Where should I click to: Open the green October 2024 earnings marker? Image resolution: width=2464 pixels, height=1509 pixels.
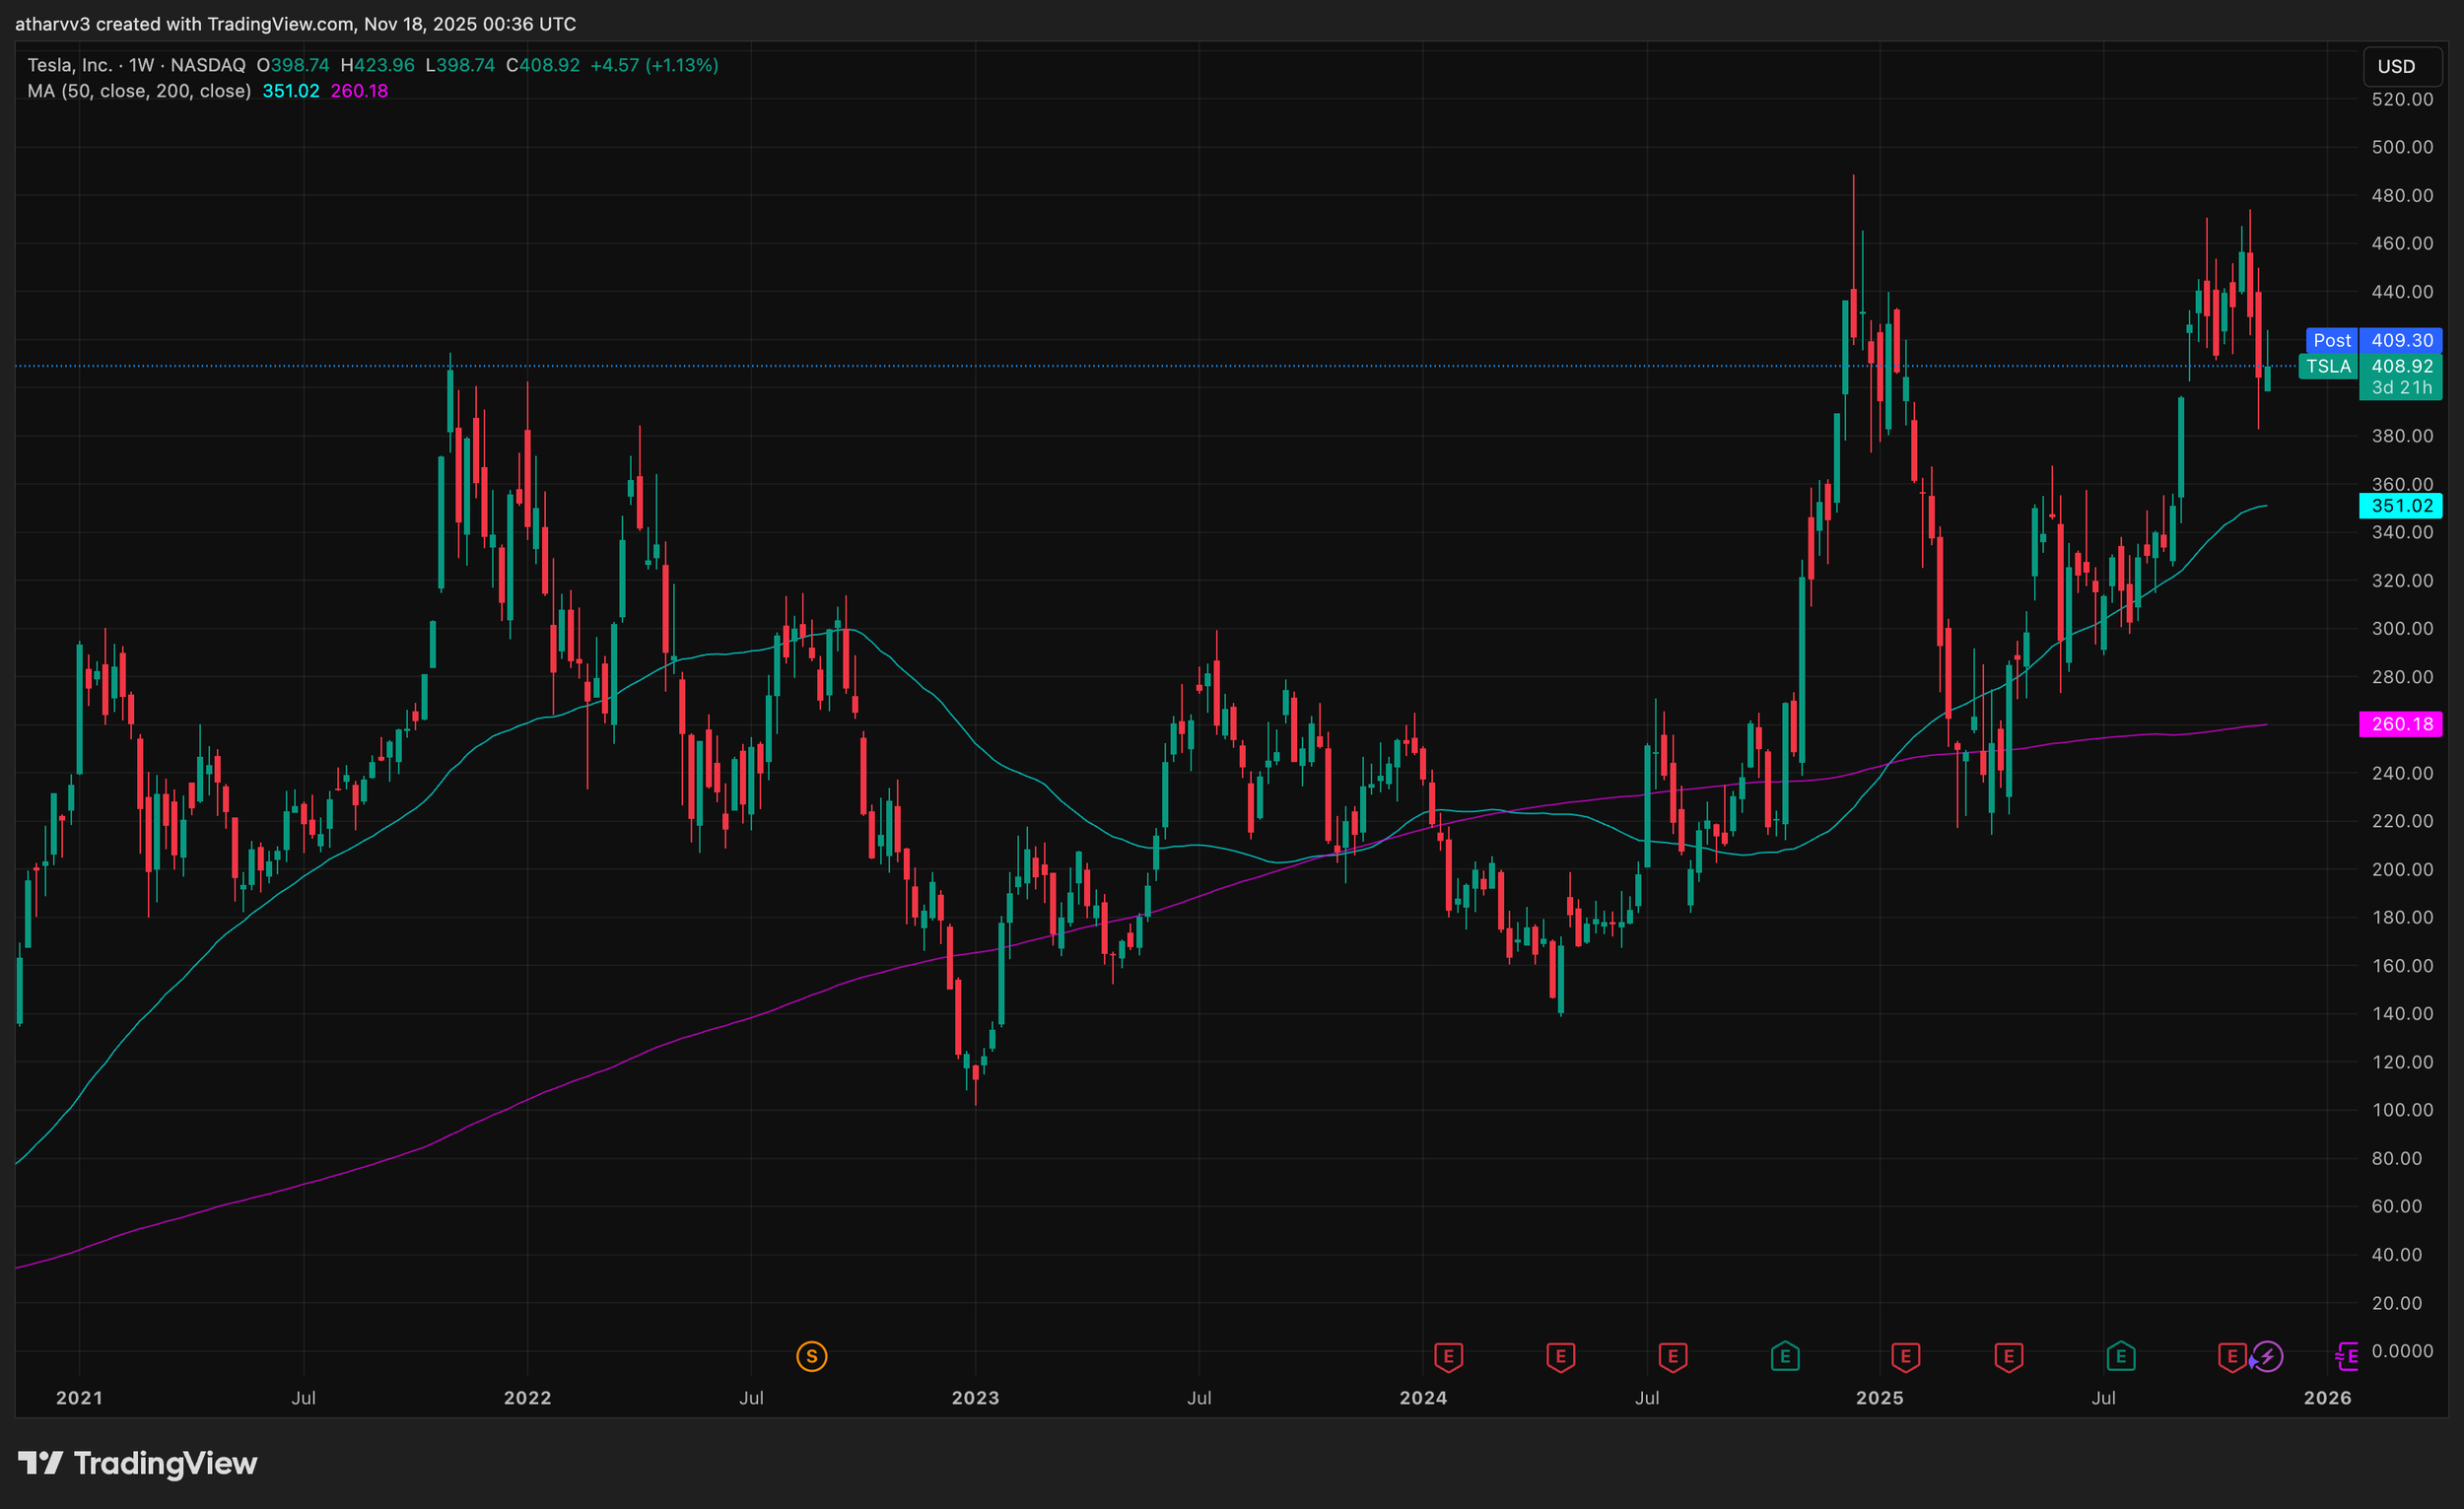pyautogui.click(x=1785, y=1357)
